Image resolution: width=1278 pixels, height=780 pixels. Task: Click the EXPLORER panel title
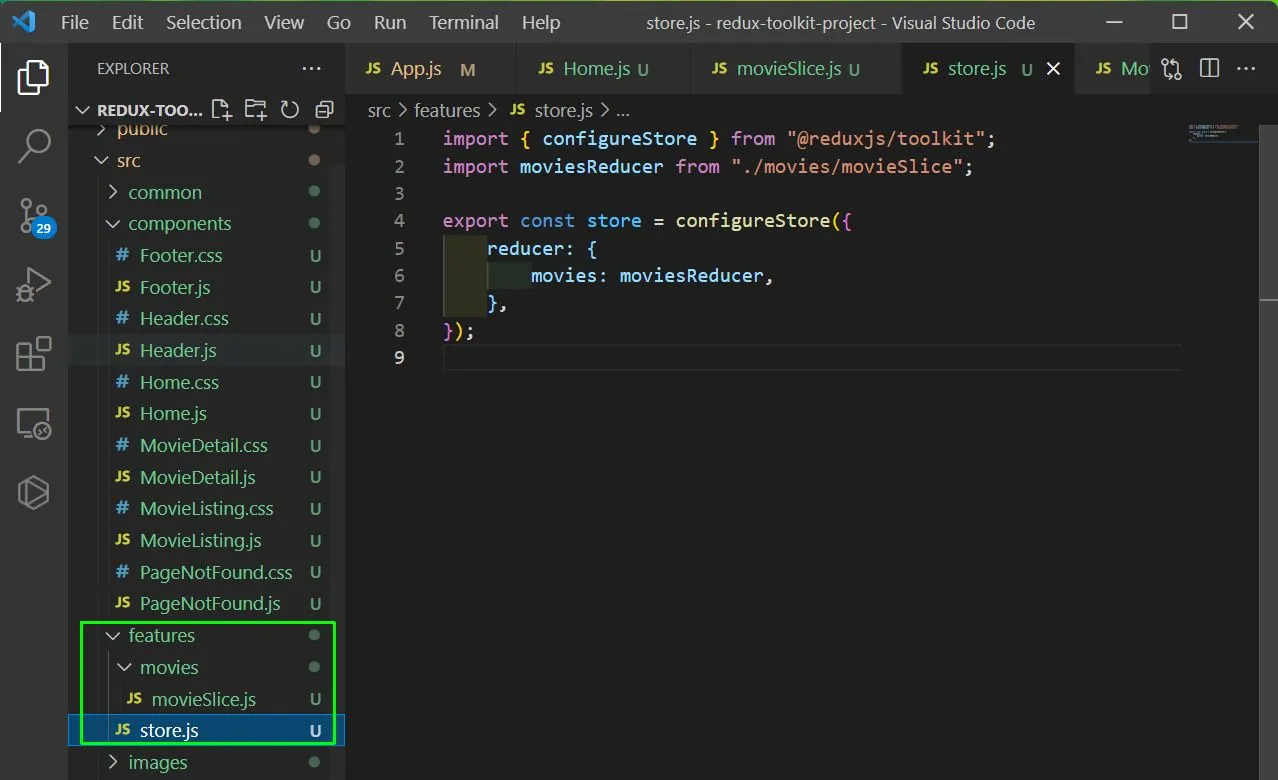133,69
